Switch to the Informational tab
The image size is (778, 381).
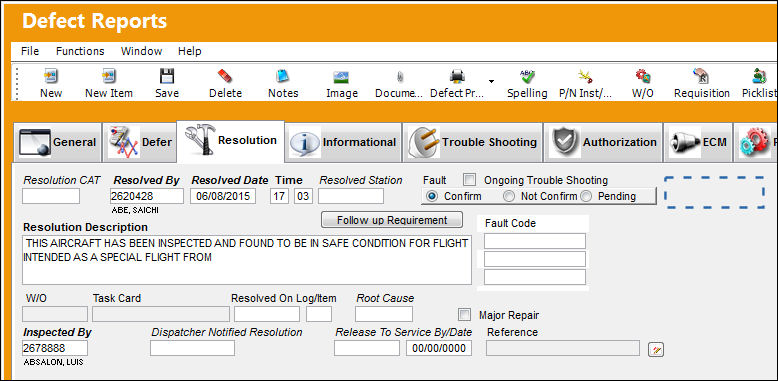pyautogui.click(x=343, y=142)
